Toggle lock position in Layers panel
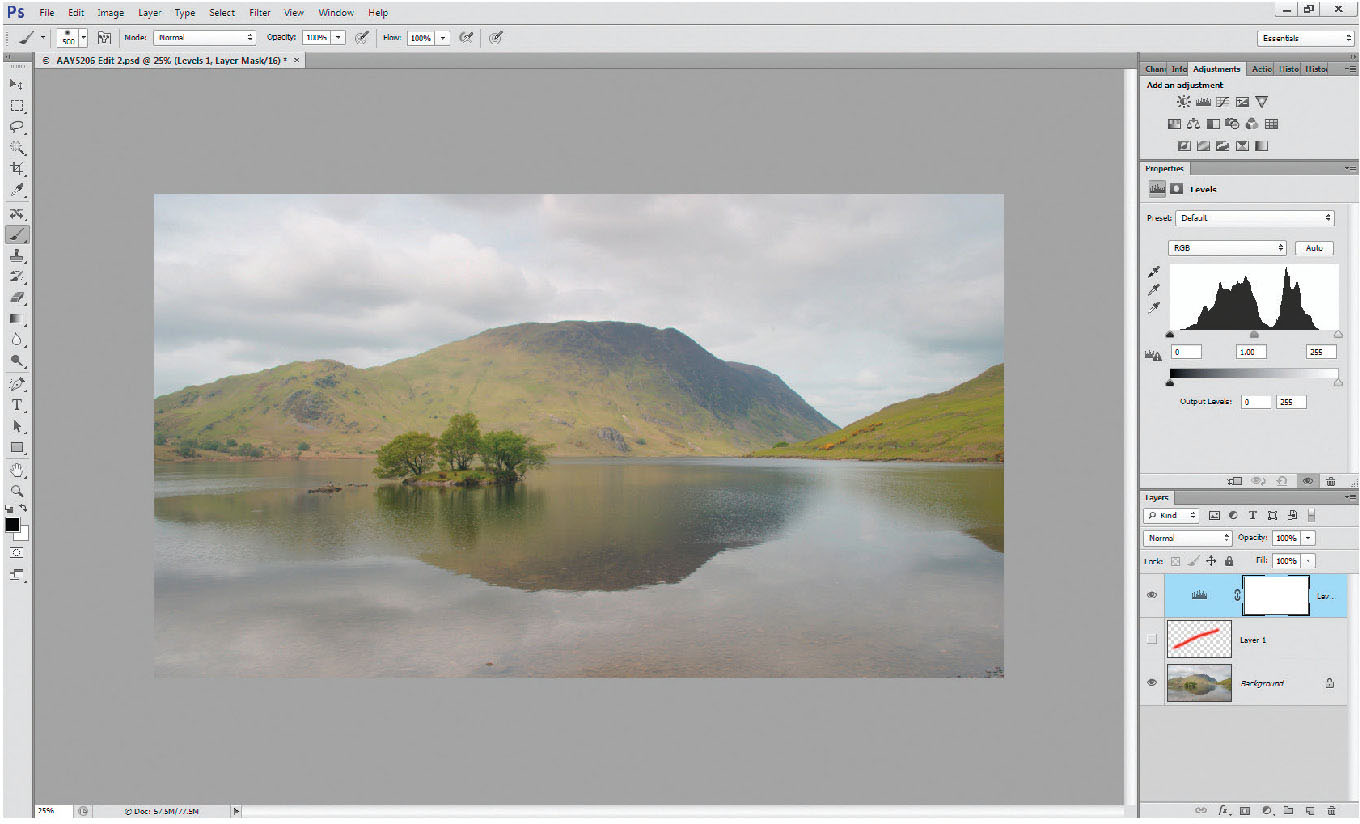Image resolution: width=1360 pixels, height=824 pixels. pyautogui.click(x=1211, y=561)
